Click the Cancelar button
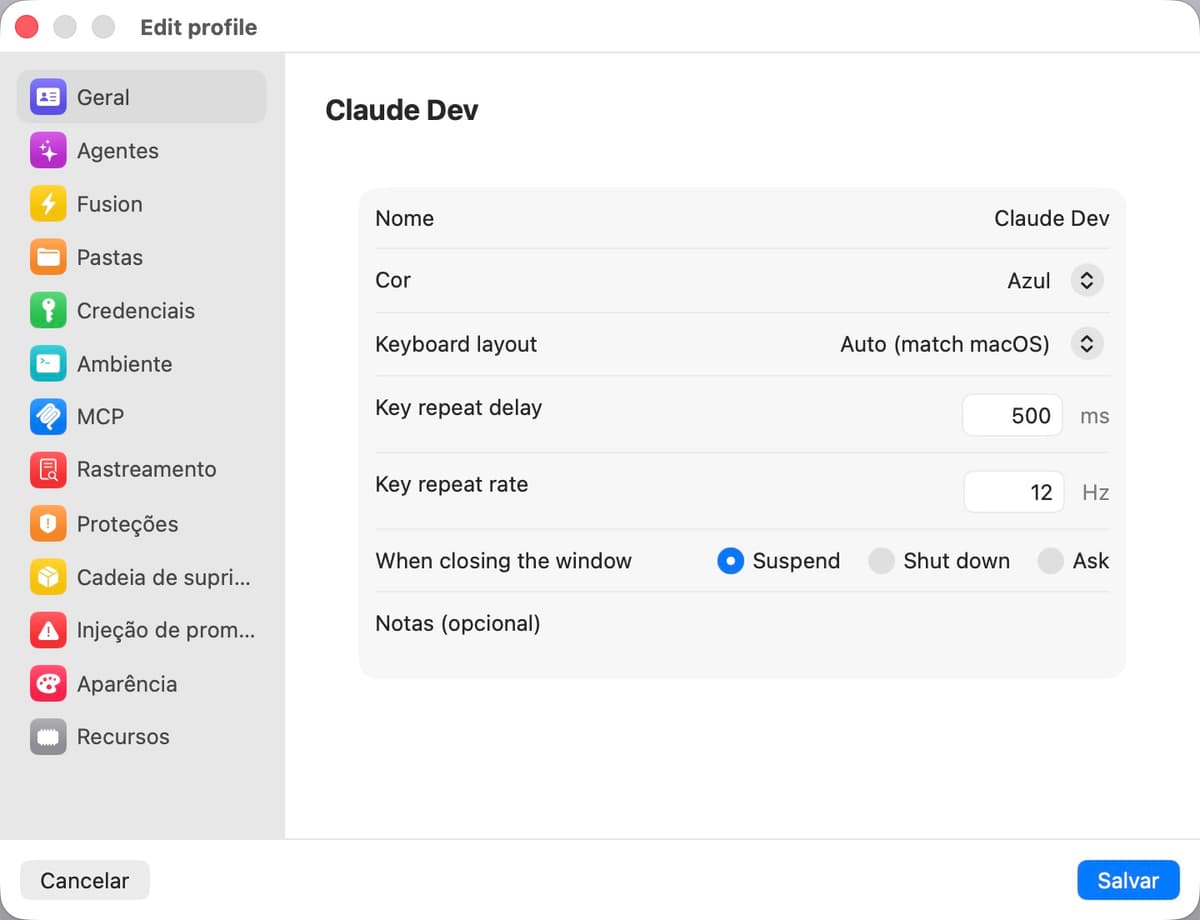Image resolution: width=1200 pixels, height=920 pixels. coord(85,880)
